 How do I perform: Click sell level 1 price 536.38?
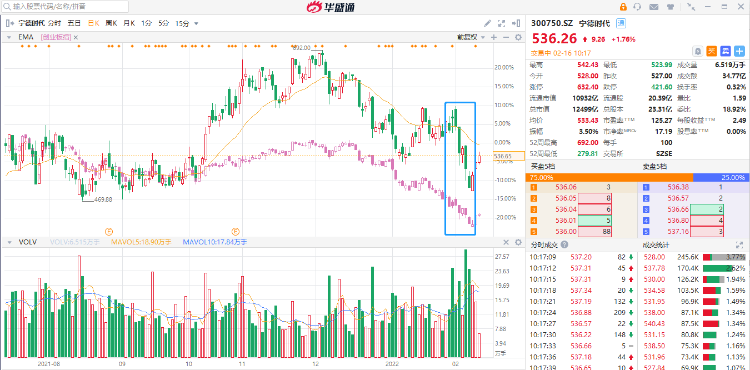678,188
